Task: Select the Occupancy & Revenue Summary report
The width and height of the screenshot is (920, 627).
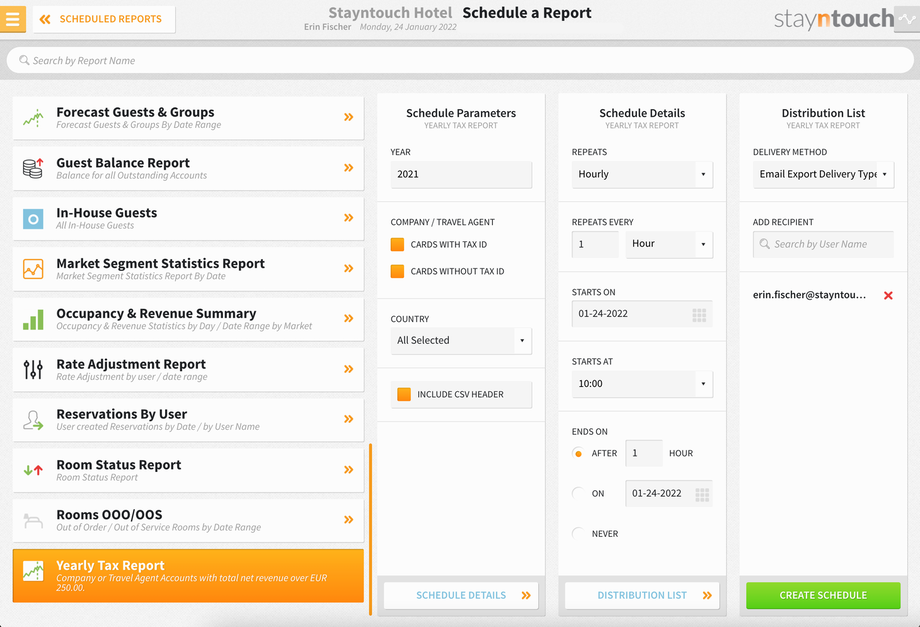Action: pyautogui.click(x=188, y=320)
